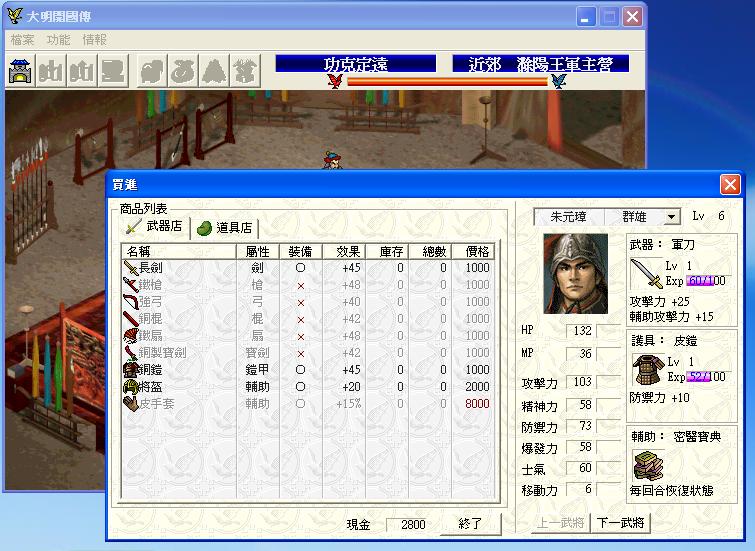Click the 終了 button
755x551 pixels.
tap(470, 524)
